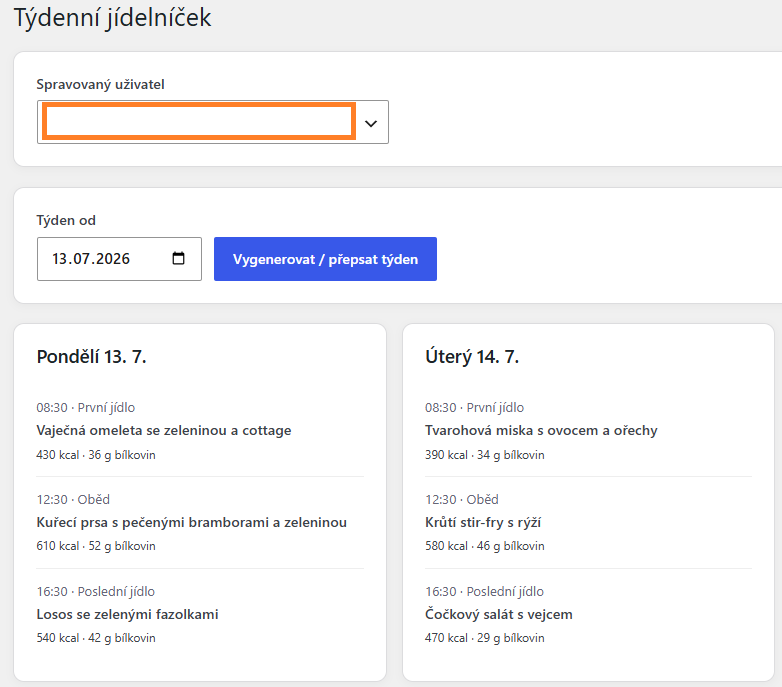782x687 pixels.
Task: Click the Týden od label
Action: pyautogui.click(x=66, y=220)
